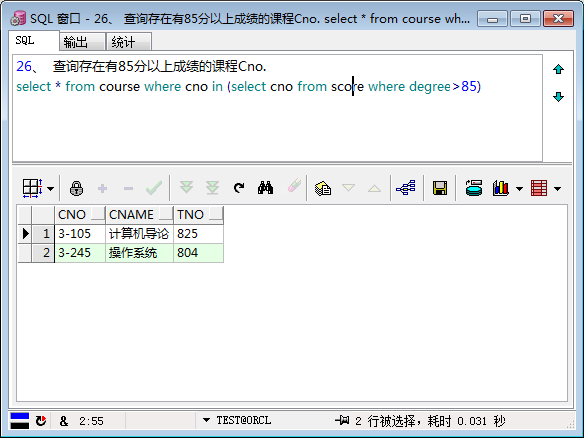Viewport: 584px width, 438px height.
Task: Fetch next page double-arrow icon
Action: tap(186, 187)
